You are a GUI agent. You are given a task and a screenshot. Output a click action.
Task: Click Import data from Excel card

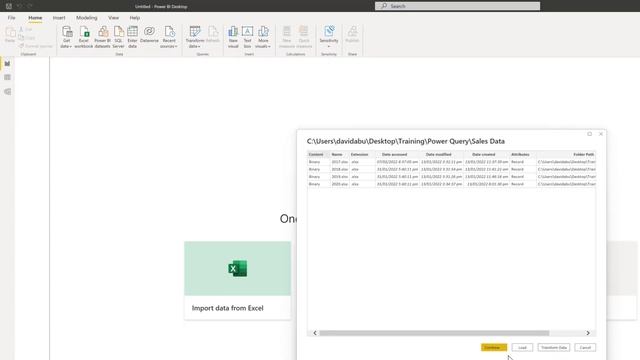pyautogui.click(x=238, y=280)
